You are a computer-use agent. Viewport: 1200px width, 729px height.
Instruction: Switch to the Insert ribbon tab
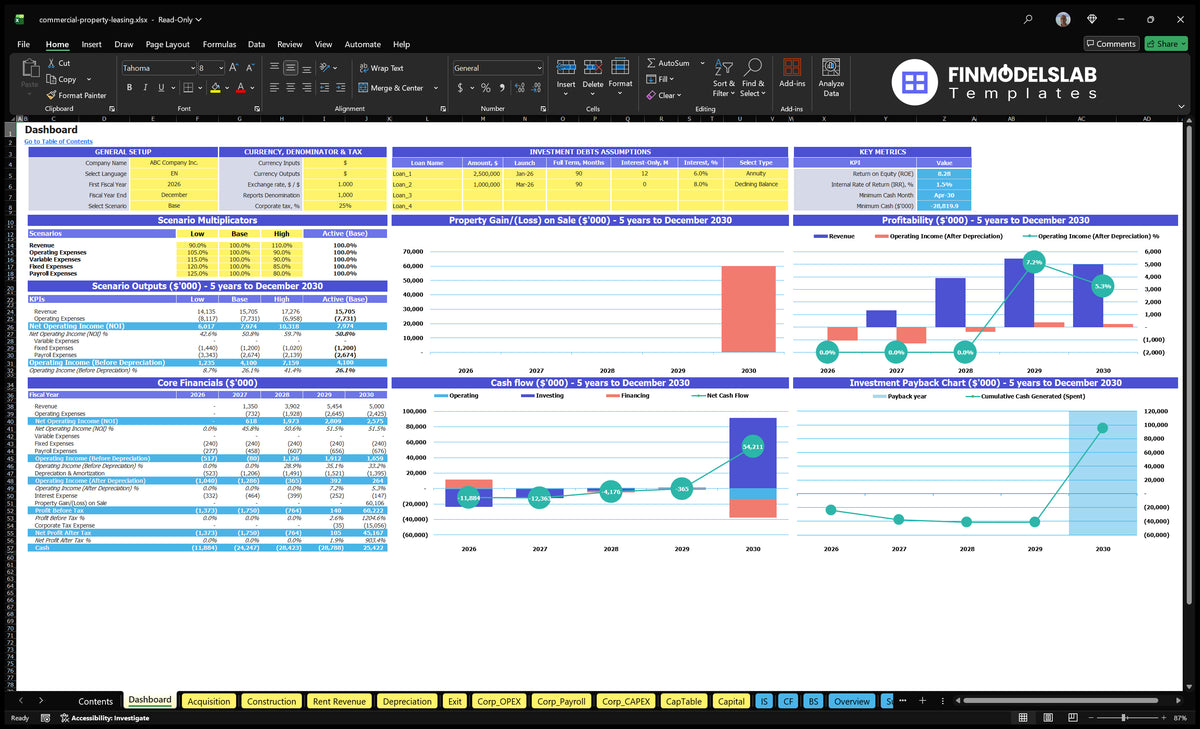click(x=91, y=44)
